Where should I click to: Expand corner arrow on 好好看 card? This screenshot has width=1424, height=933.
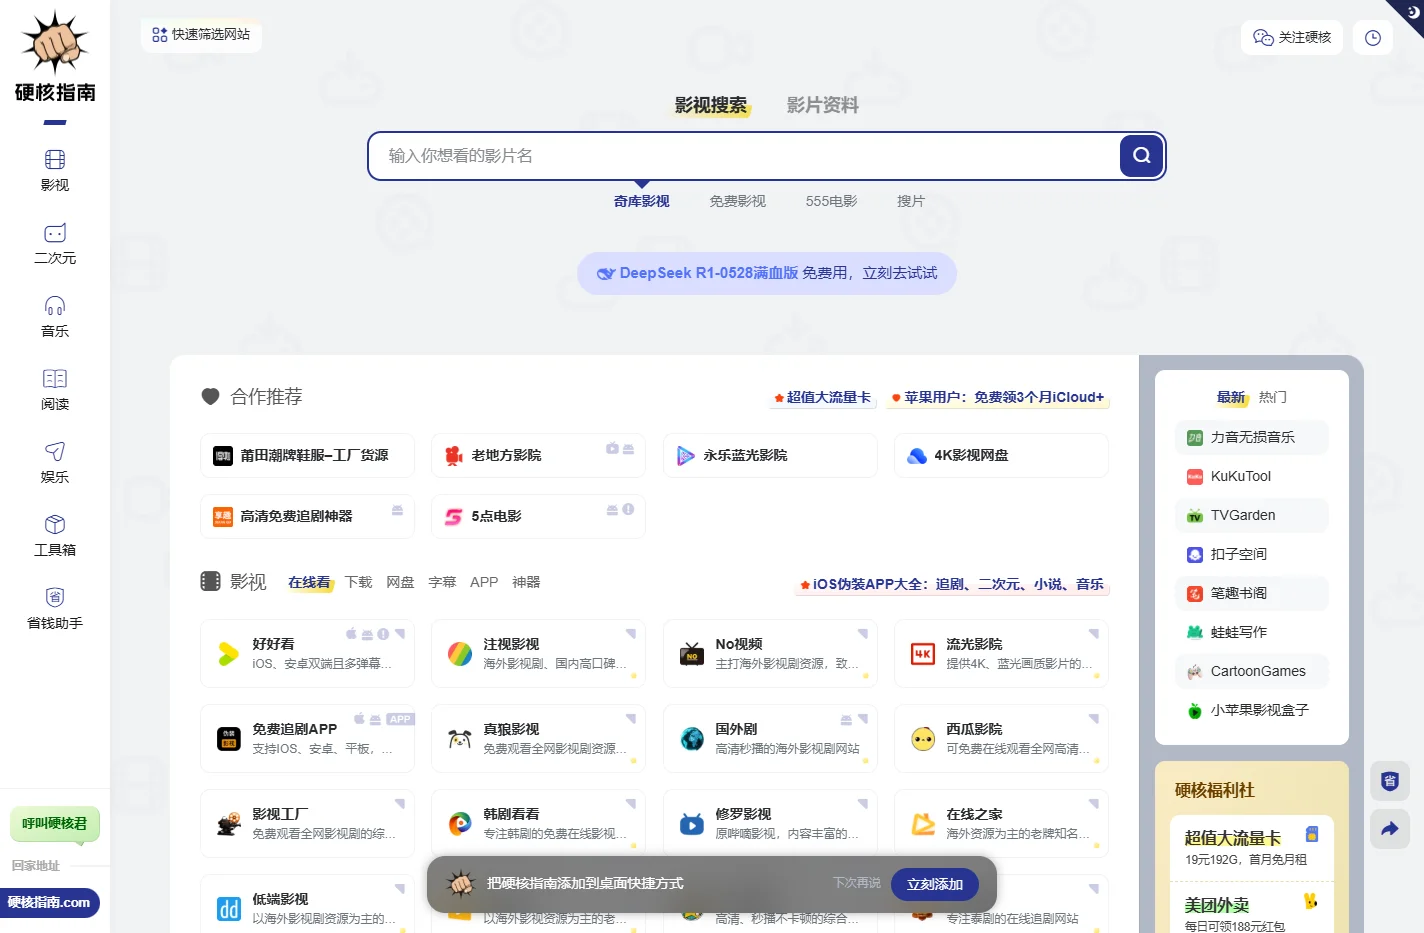pyautogui.click(x=400, y=634)
